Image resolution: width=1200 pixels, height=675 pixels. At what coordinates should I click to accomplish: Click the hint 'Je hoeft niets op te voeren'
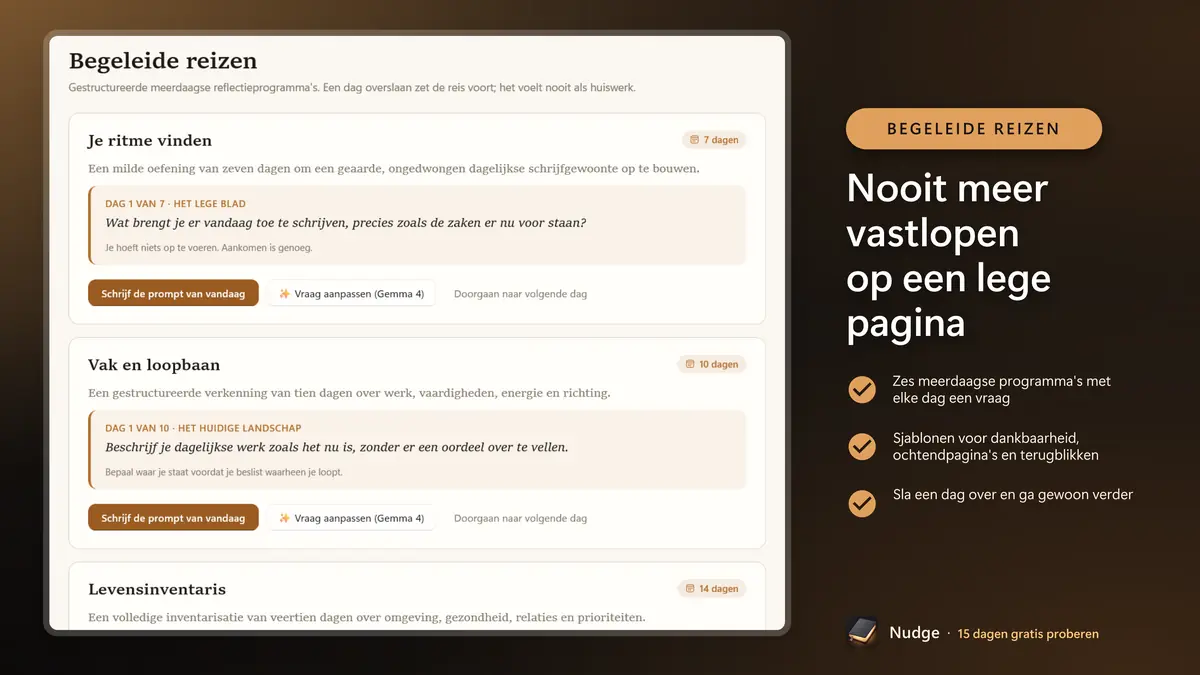pyautogui.click(x=208, y=248)
